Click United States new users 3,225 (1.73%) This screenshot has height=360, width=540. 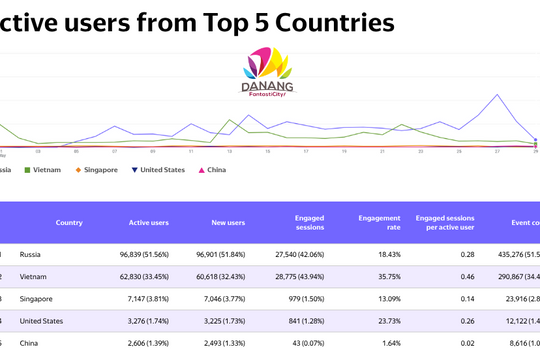225,321
